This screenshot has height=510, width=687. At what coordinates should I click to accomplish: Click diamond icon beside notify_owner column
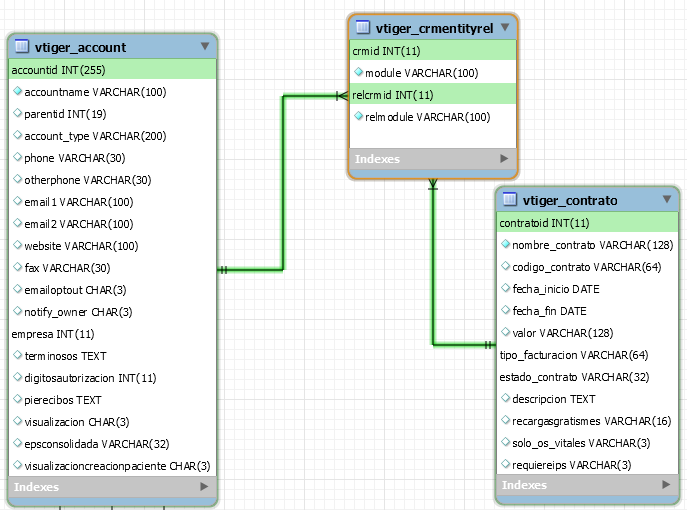(x=18, y=311)
